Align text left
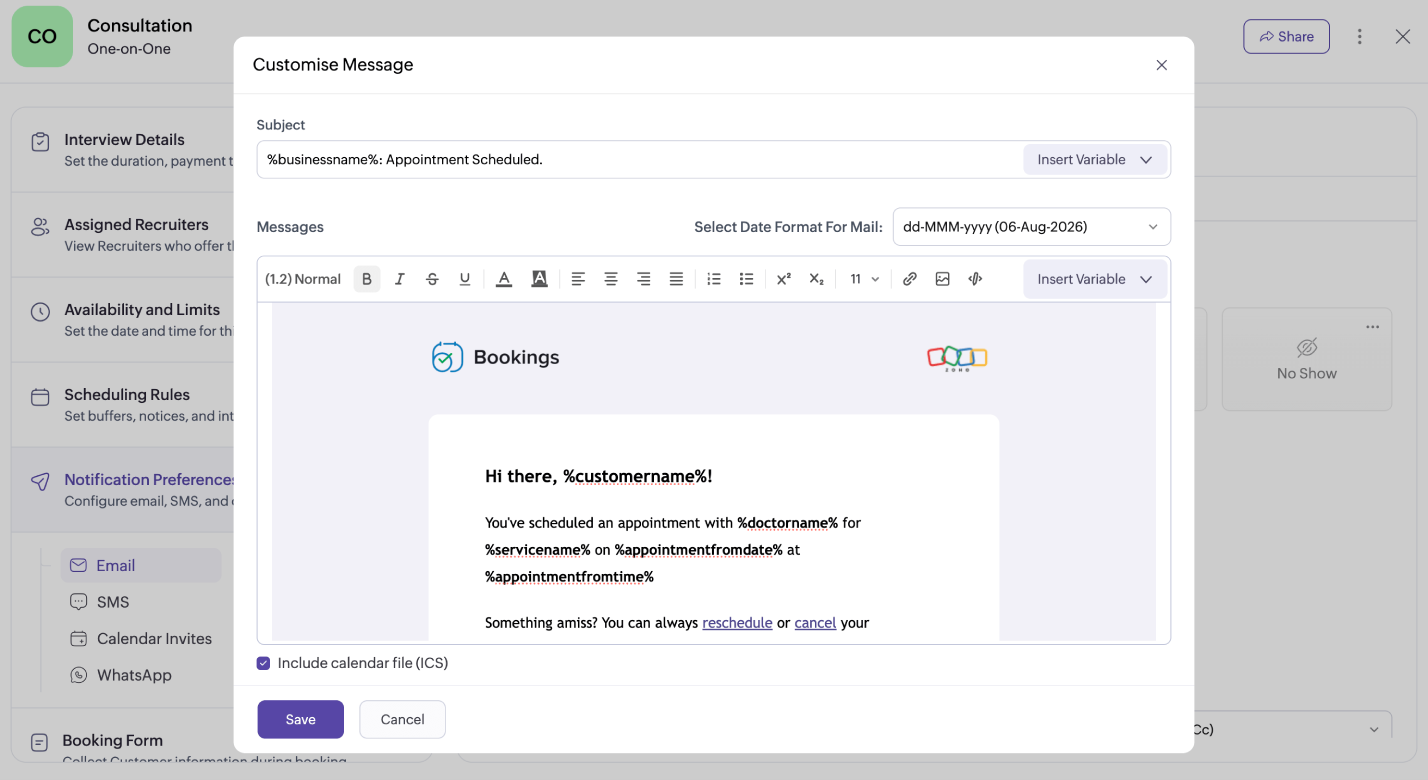The width and height of the screenshot is (1428, 780). pos(578,279)
